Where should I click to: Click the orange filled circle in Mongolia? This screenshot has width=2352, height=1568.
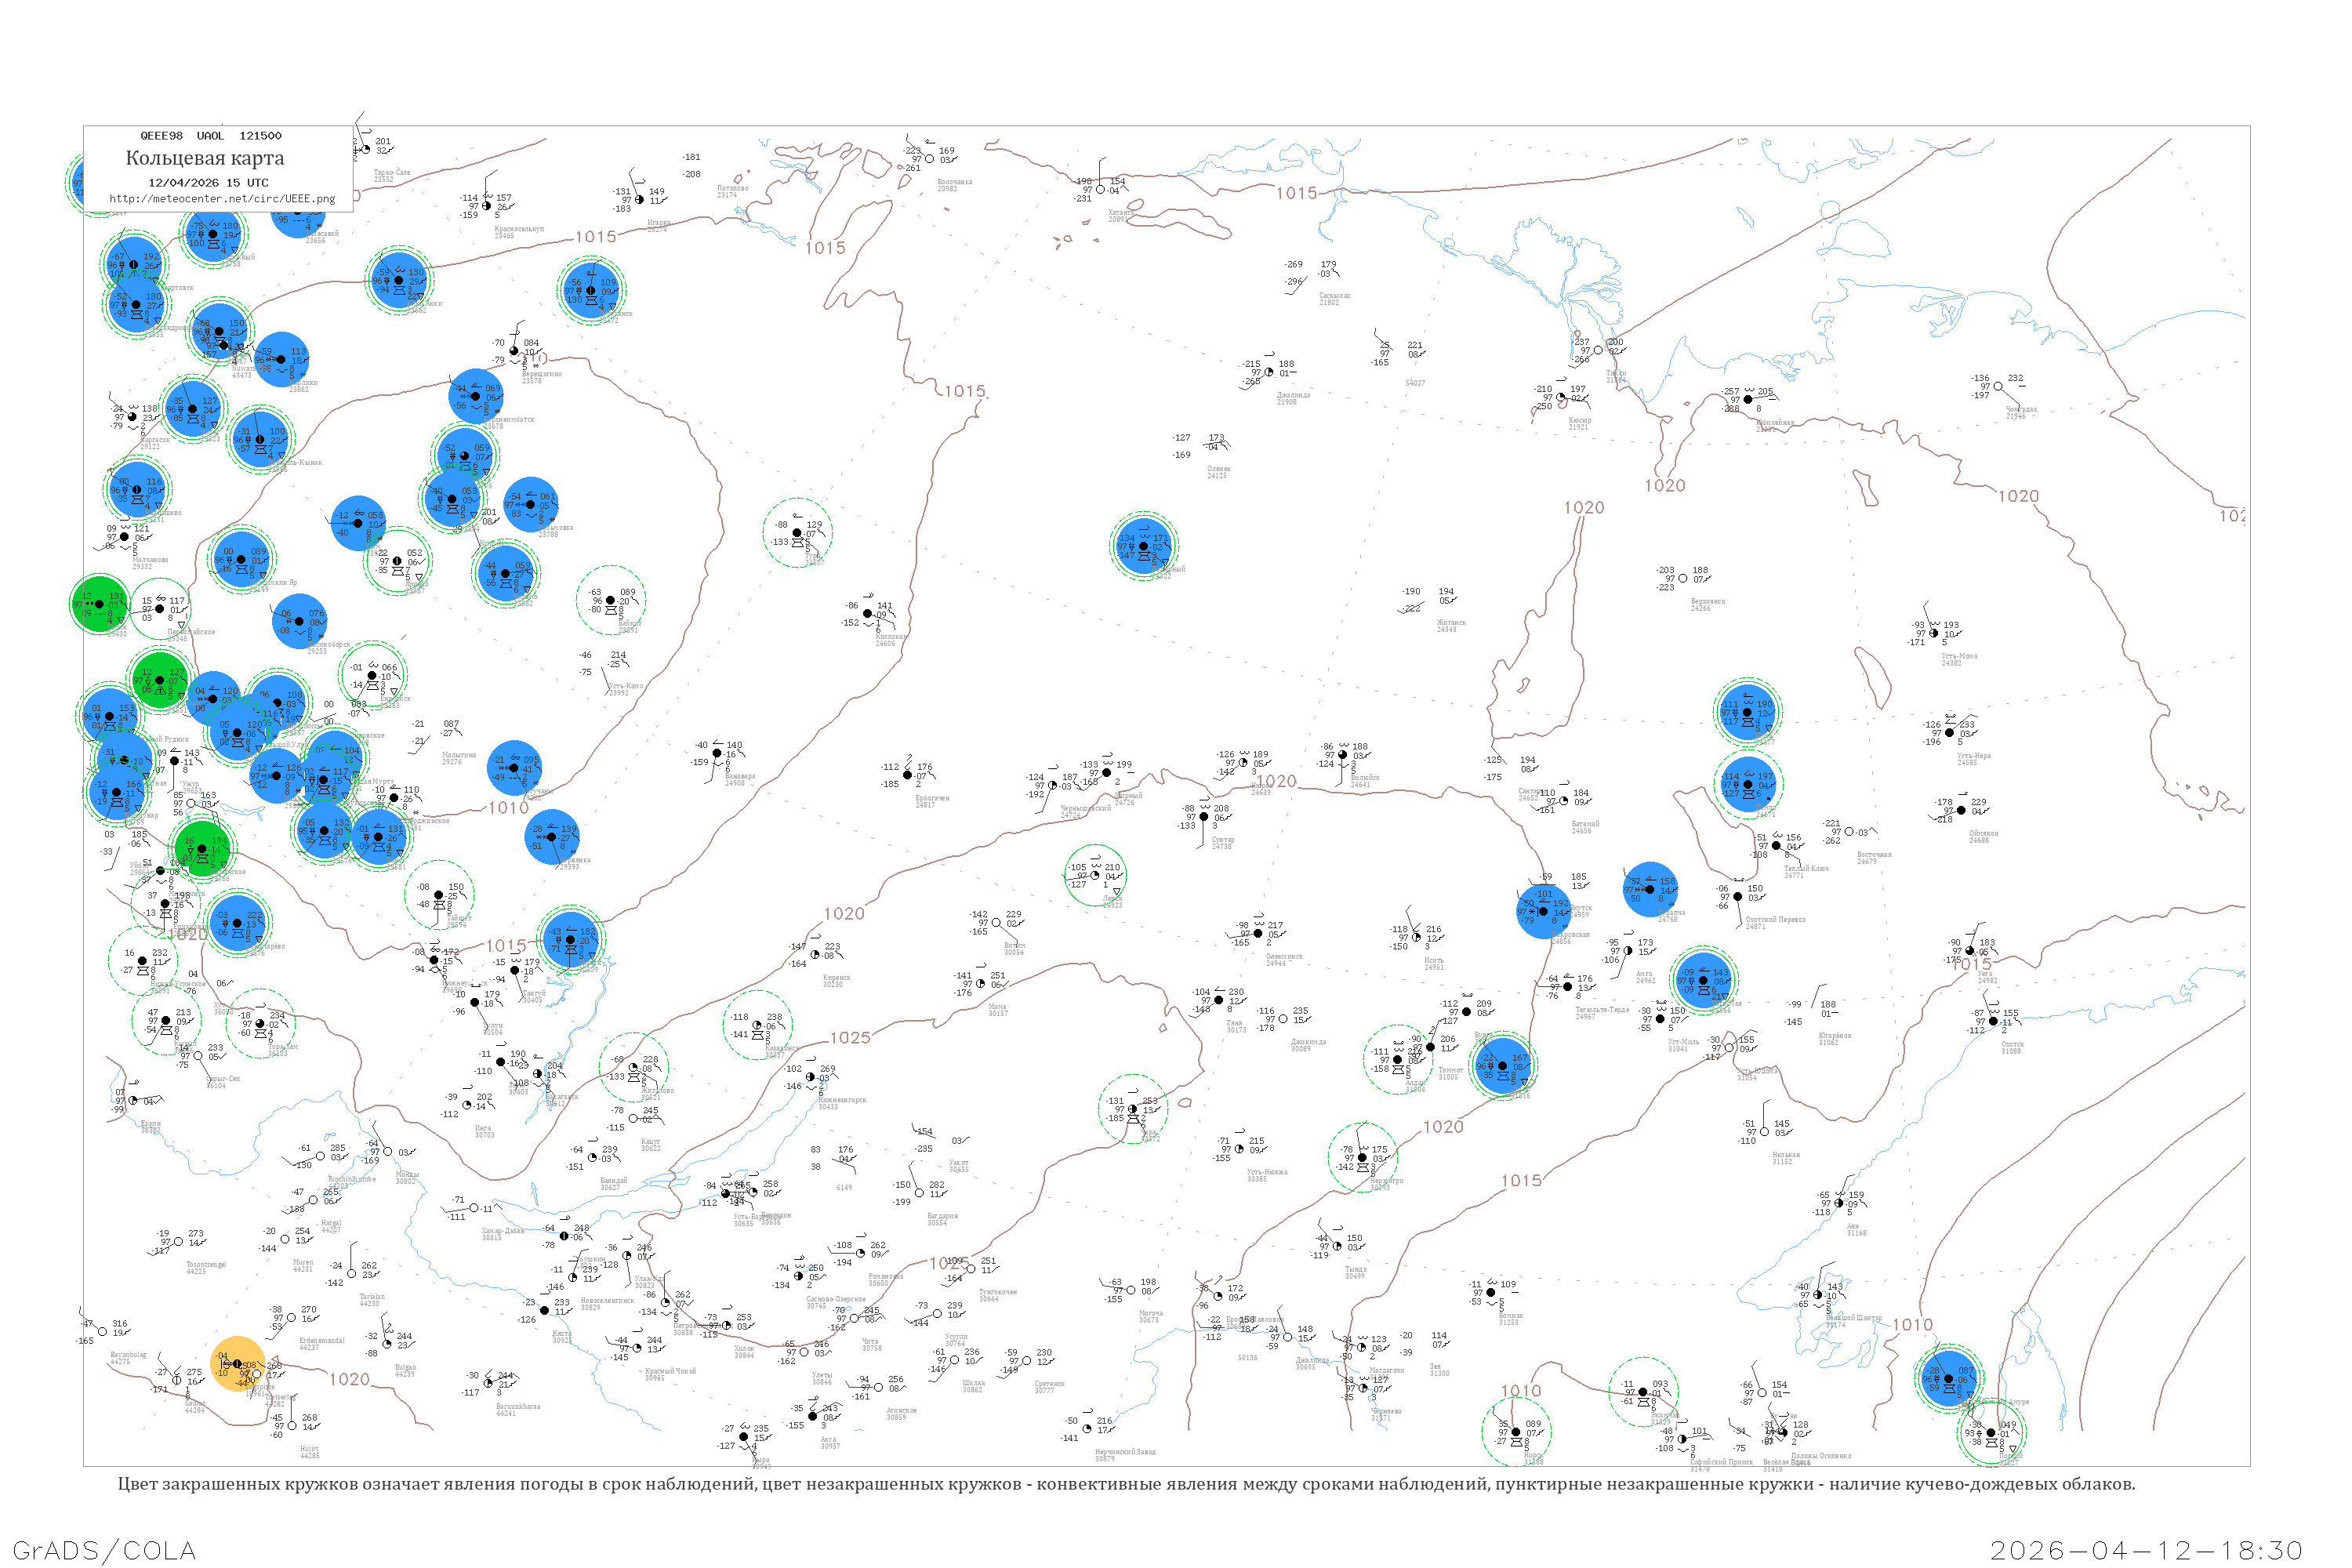[237, 1365]
